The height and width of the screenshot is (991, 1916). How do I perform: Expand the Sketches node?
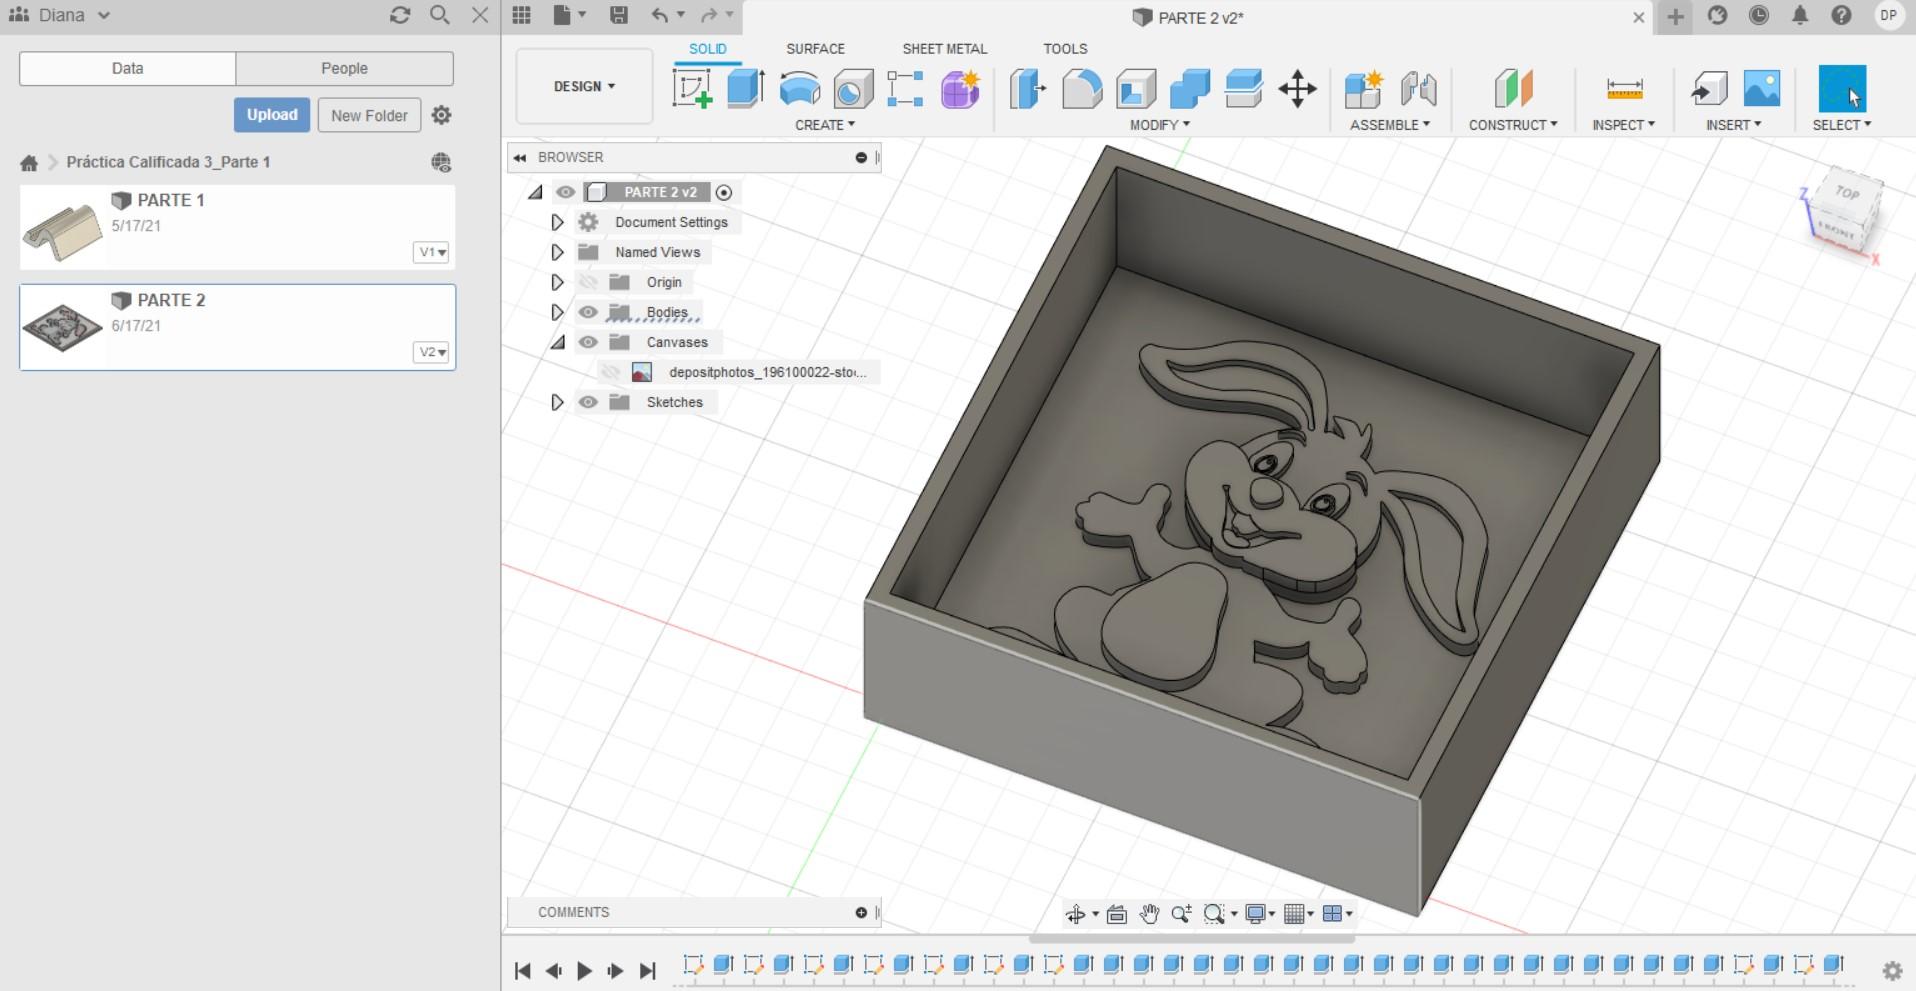558,402
